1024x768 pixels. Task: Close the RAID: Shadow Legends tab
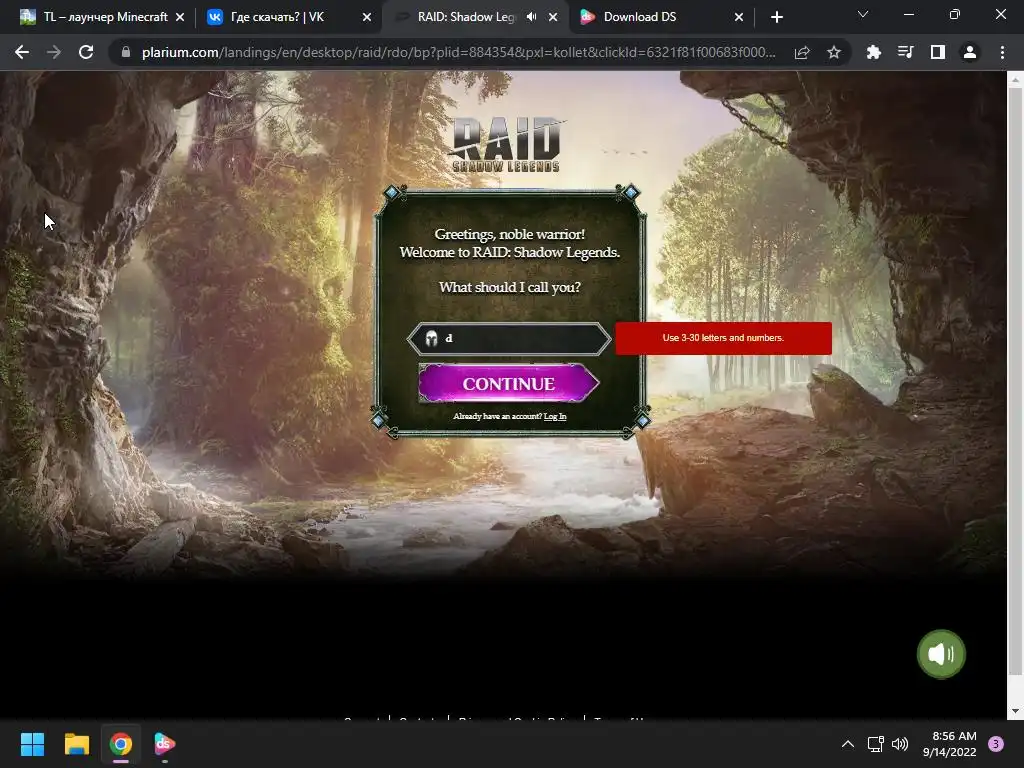[553, 17]
